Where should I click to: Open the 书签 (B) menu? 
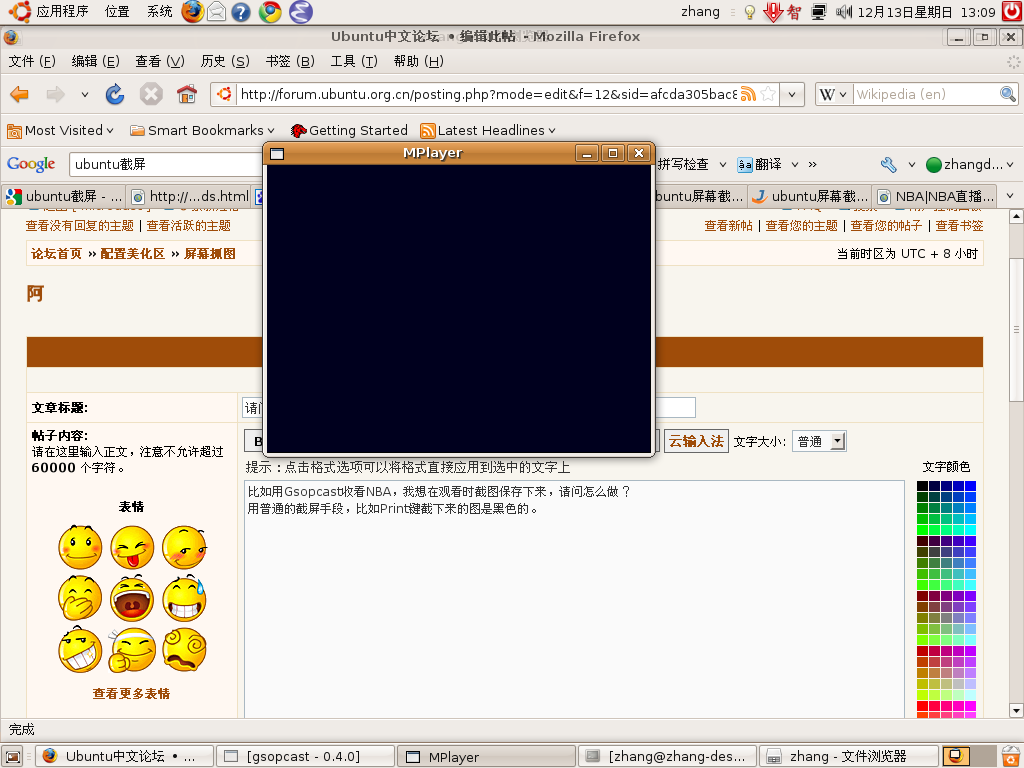coord(290,61)
